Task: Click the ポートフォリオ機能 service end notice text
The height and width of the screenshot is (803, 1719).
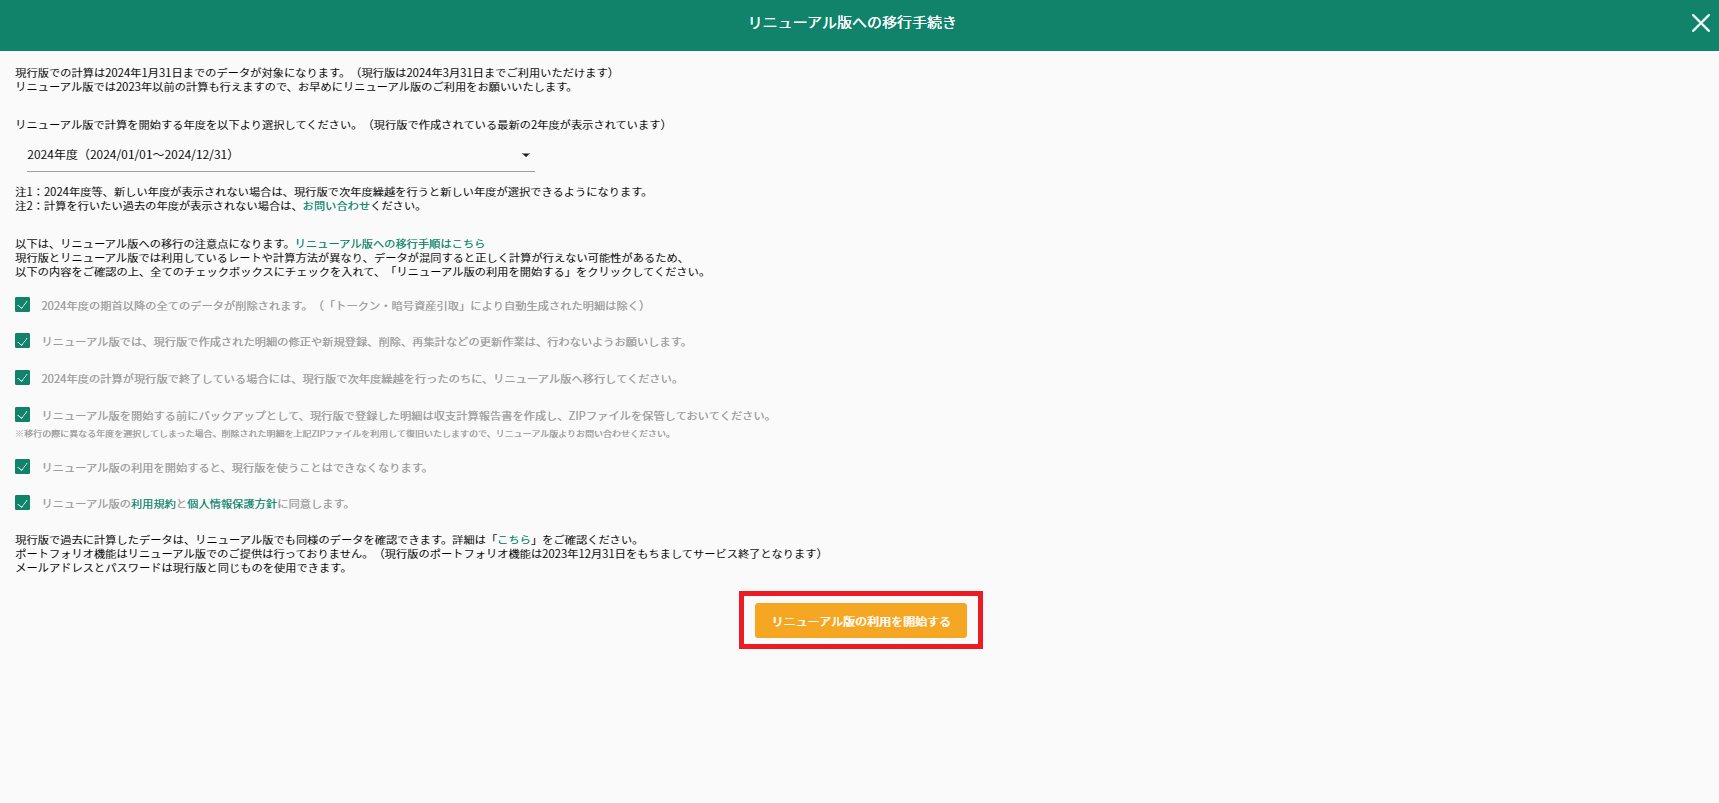Action: click(418, 554)
